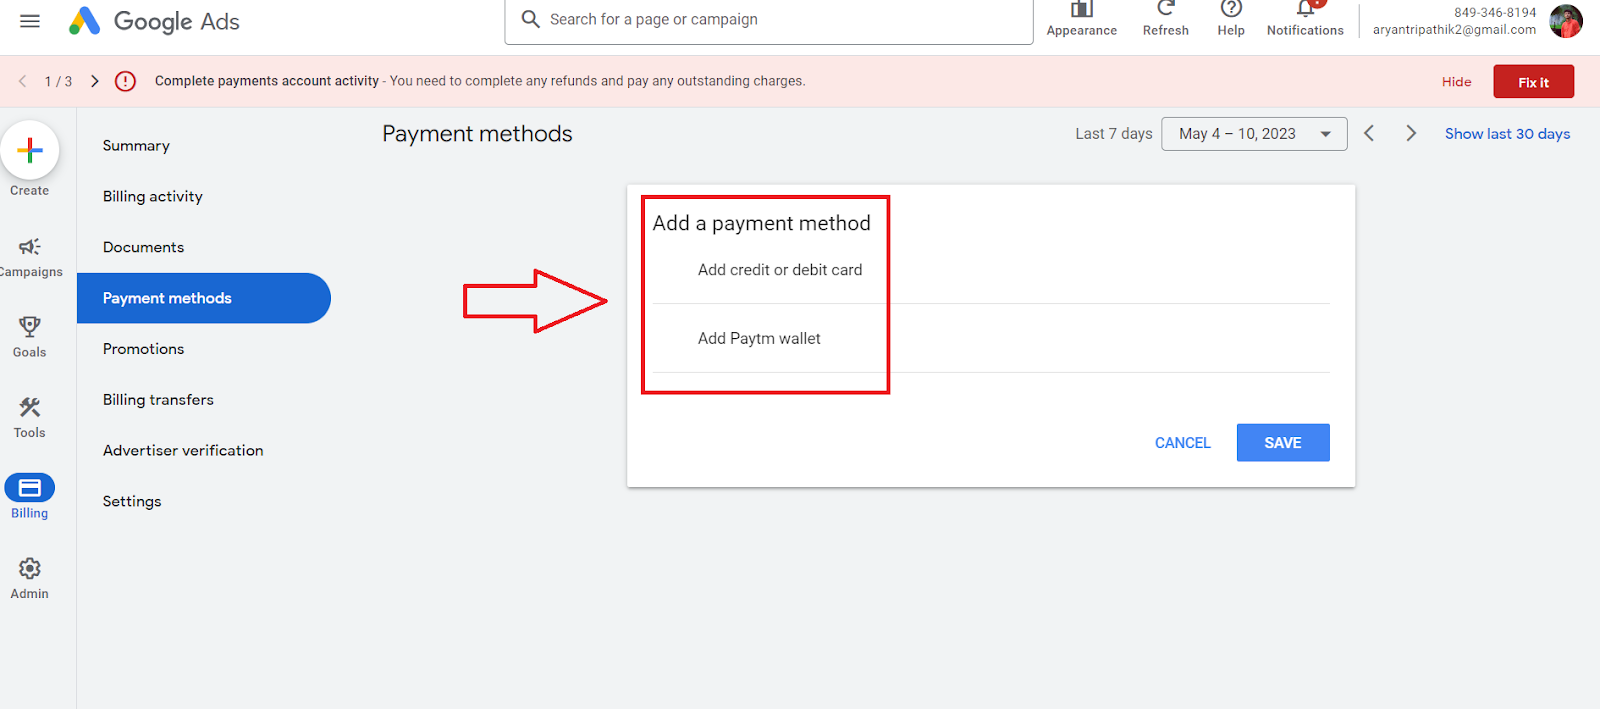Open the Help menu
Image resolution: width=1600 pixels, height=709 pixels.
click(1231, 19)
